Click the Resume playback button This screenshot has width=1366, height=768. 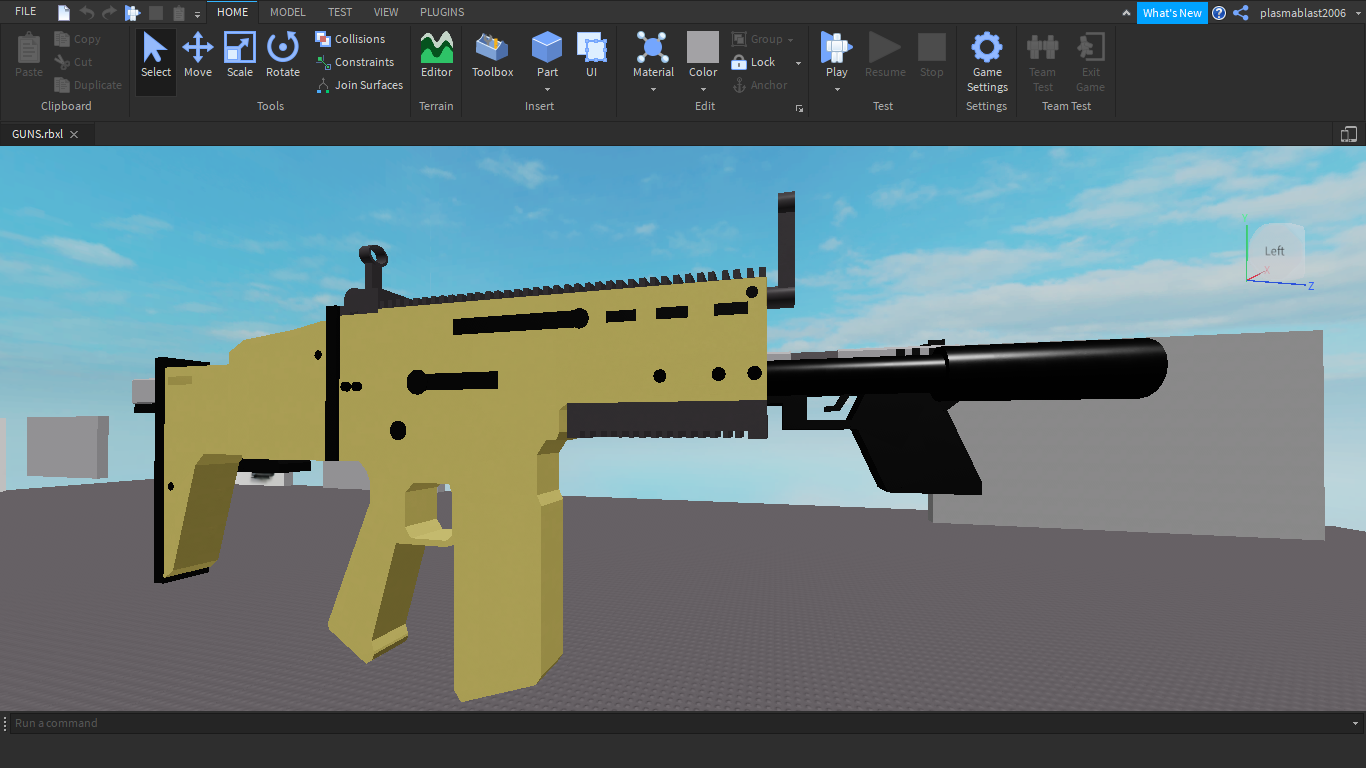pos(885,55)
